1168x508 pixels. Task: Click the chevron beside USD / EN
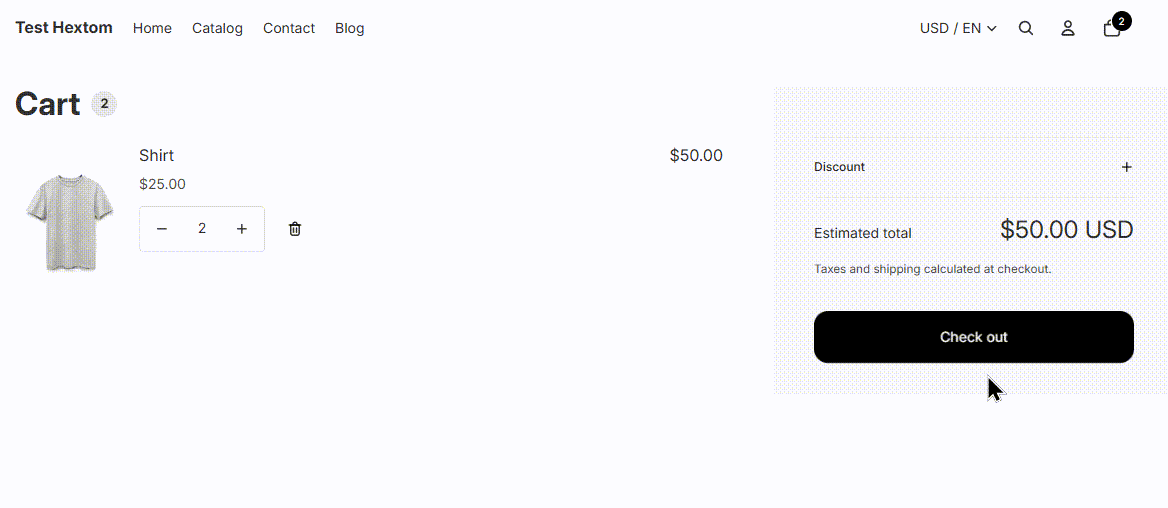[x=991, y=28]
